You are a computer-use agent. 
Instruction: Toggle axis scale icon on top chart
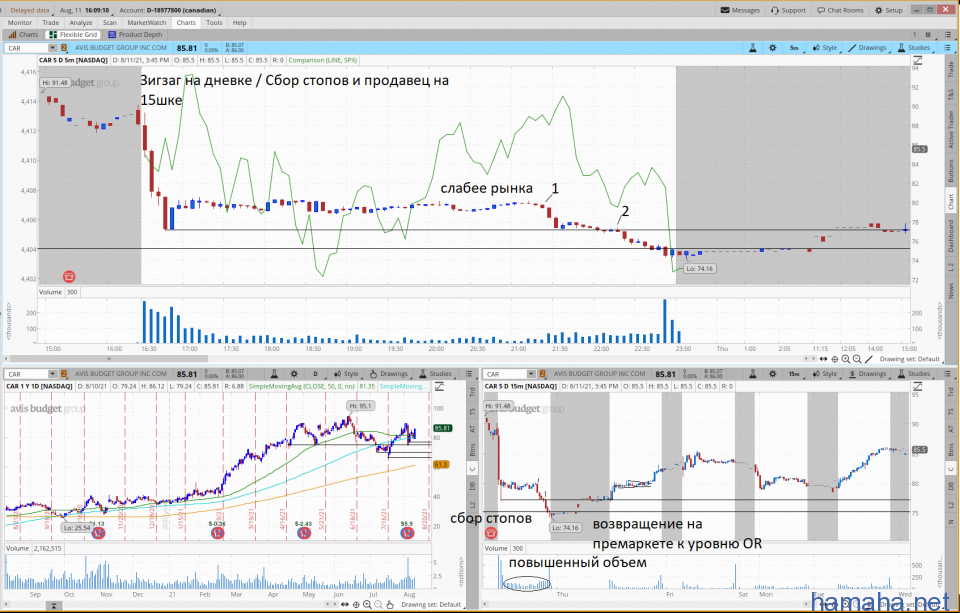pos(918,61)
